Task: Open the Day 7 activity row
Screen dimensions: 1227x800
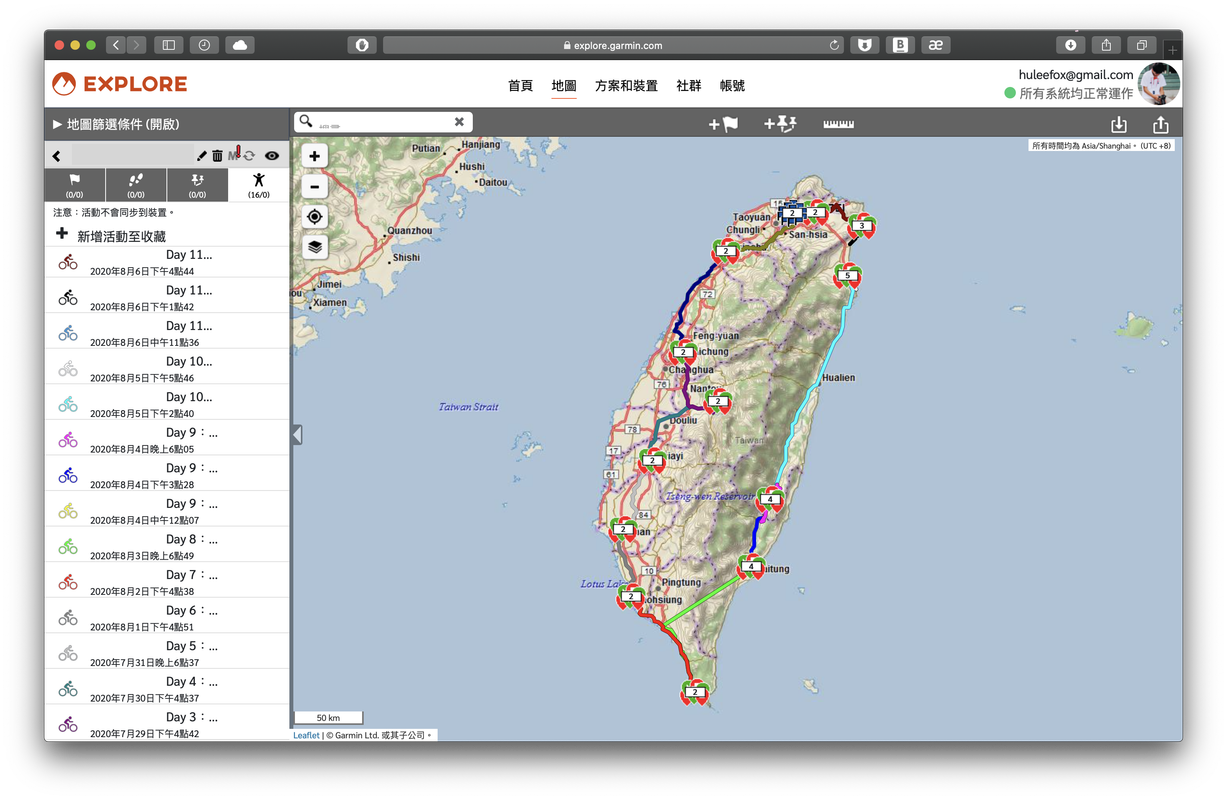Action: click(x=167, y=582)
